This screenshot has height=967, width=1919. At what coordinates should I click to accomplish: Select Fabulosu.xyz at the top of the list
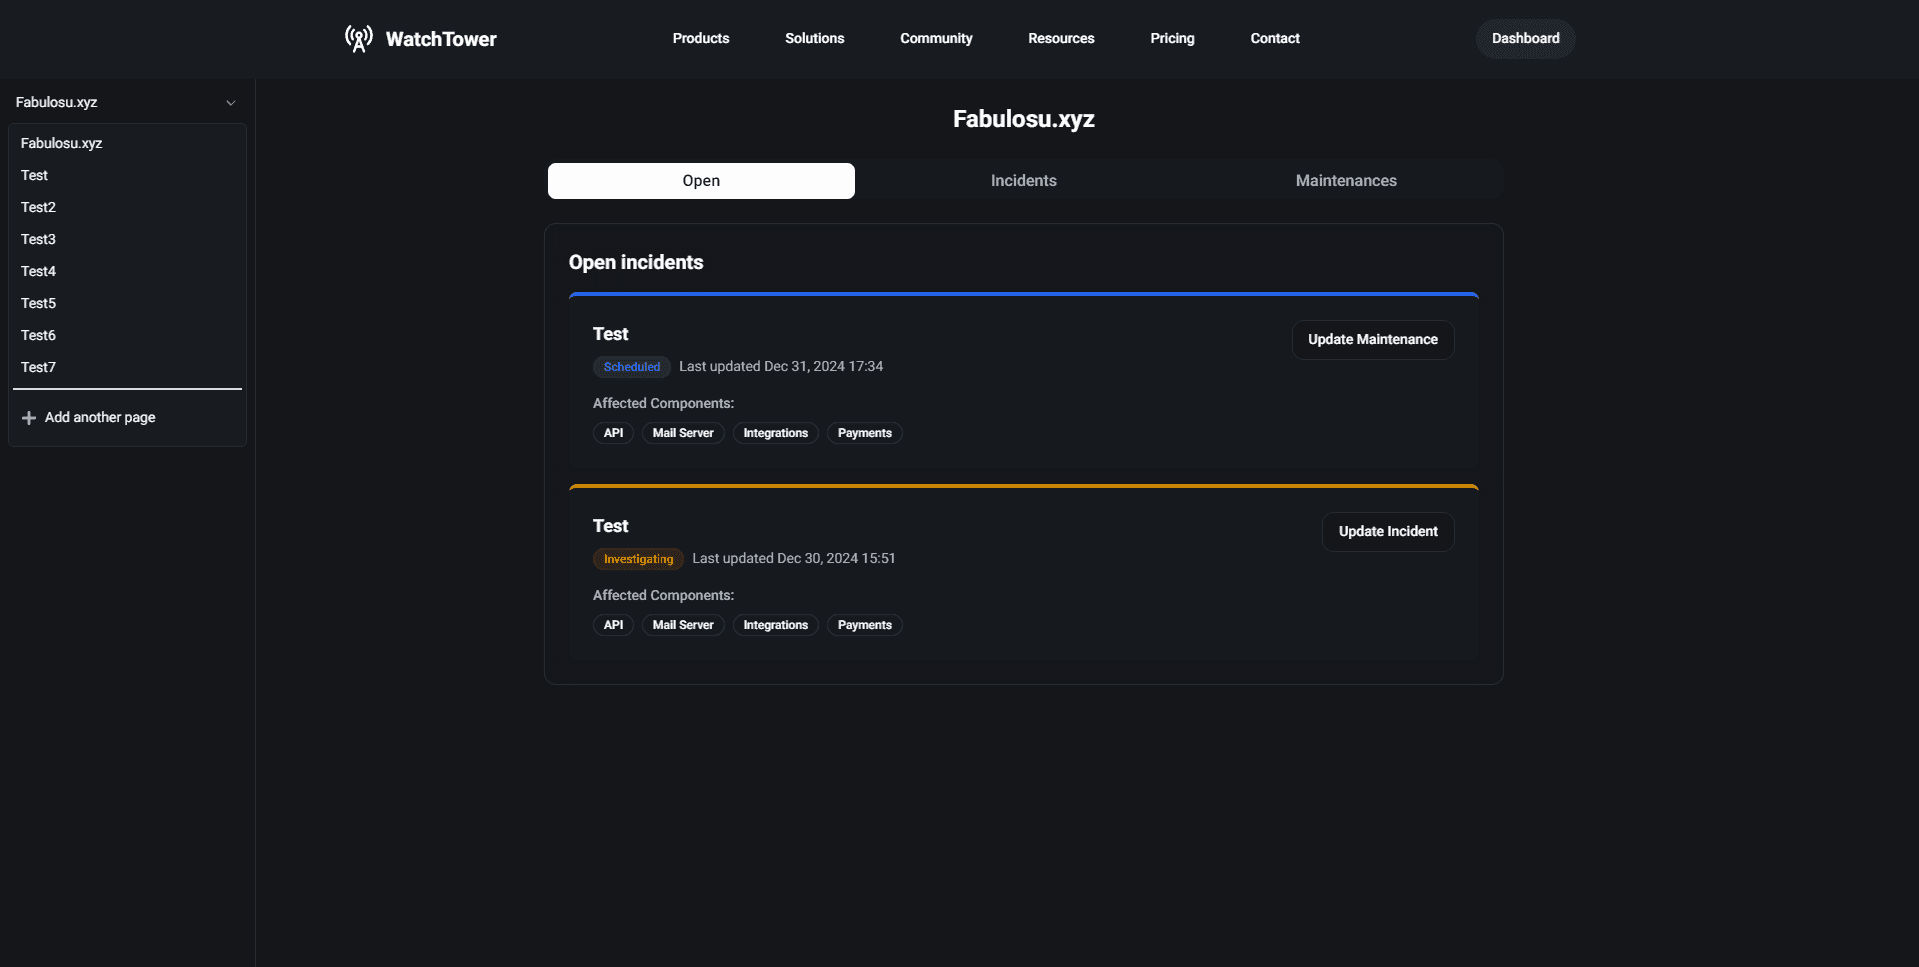coord(61,143)
